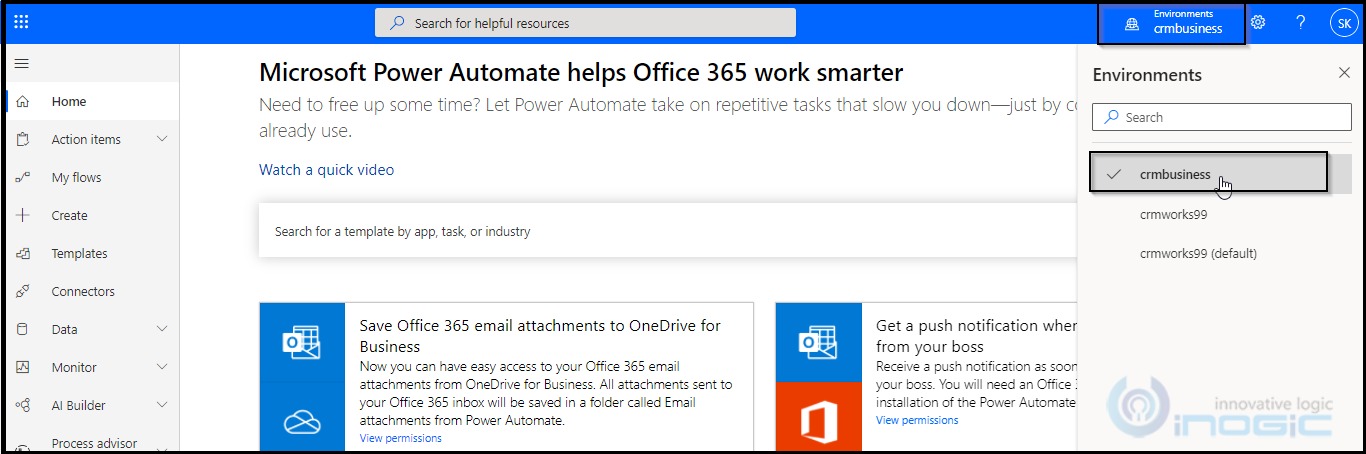The height and width of the screenshot is (454, 1366).
Task: Select the checked crmbusiness environment
Action: pyautogui.click(x=1175, y=174)
